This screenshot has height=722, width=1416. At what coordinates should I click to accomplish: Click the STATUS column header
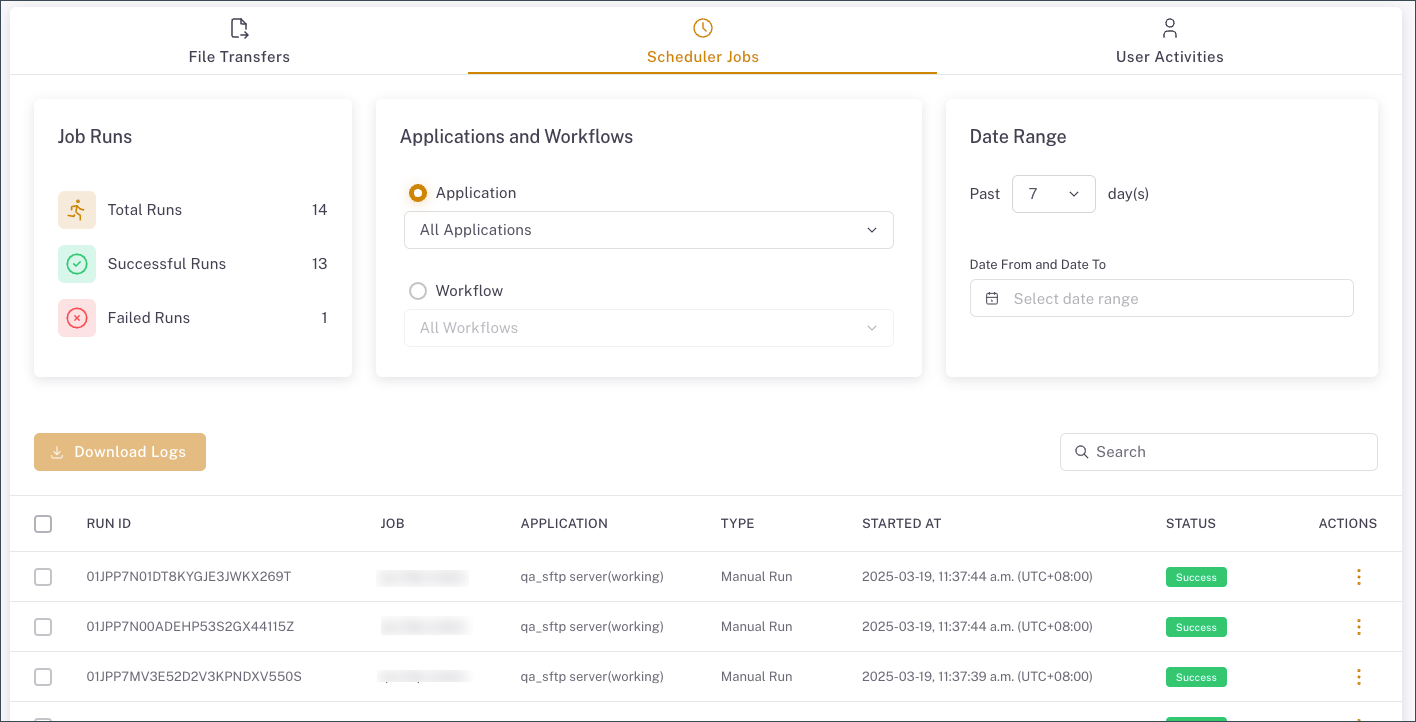pyautogui.click(x=1191, y=524)
